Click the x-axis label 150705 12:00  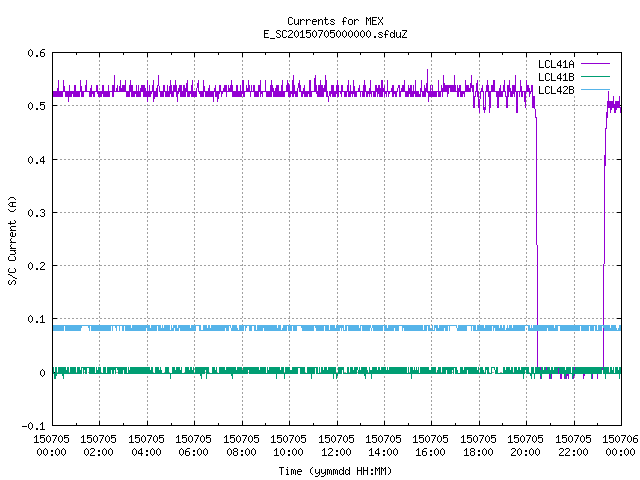click(337, 446)
